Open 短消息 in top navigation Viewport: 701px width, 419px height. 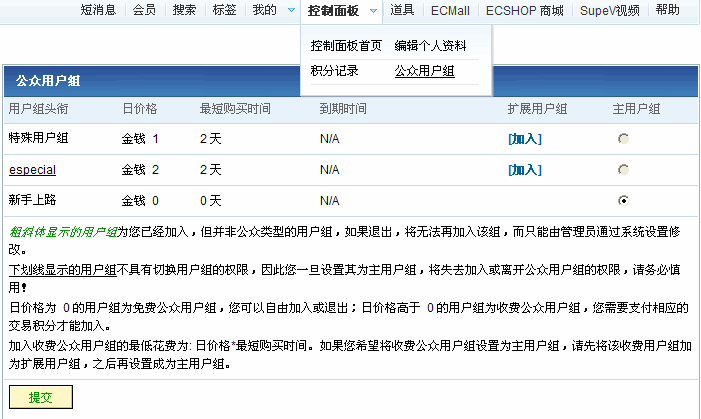click(x=98, y=11)
